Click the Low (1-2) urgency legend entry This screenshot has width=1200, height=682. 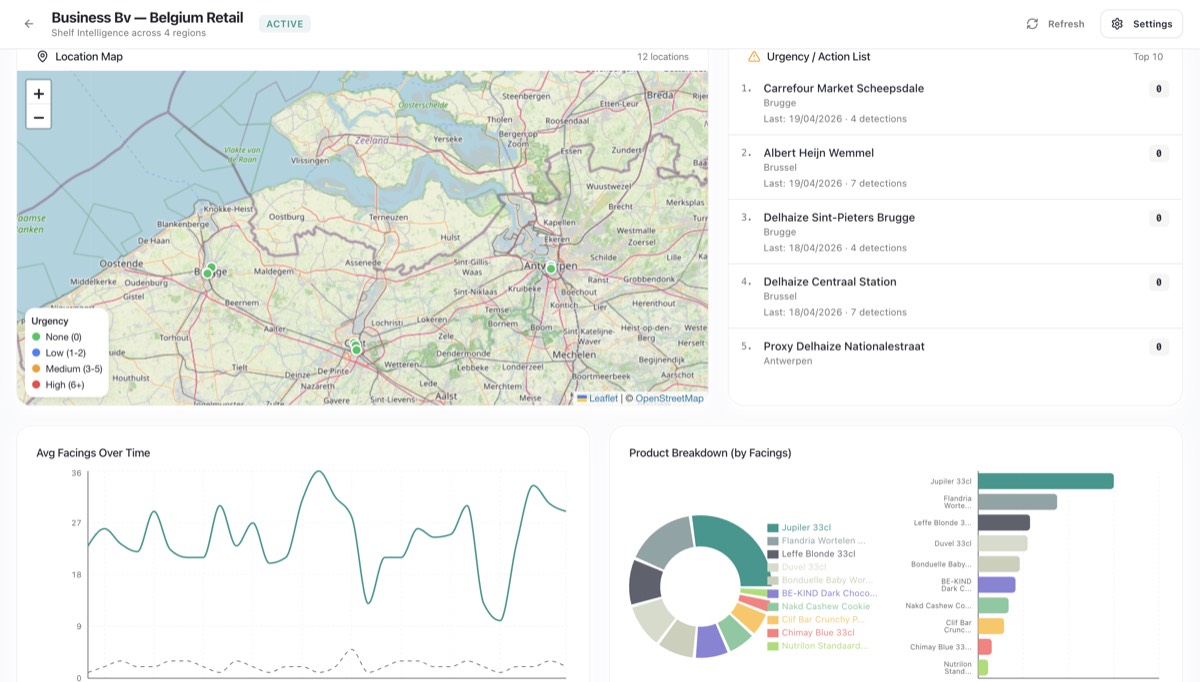point(59,353)
